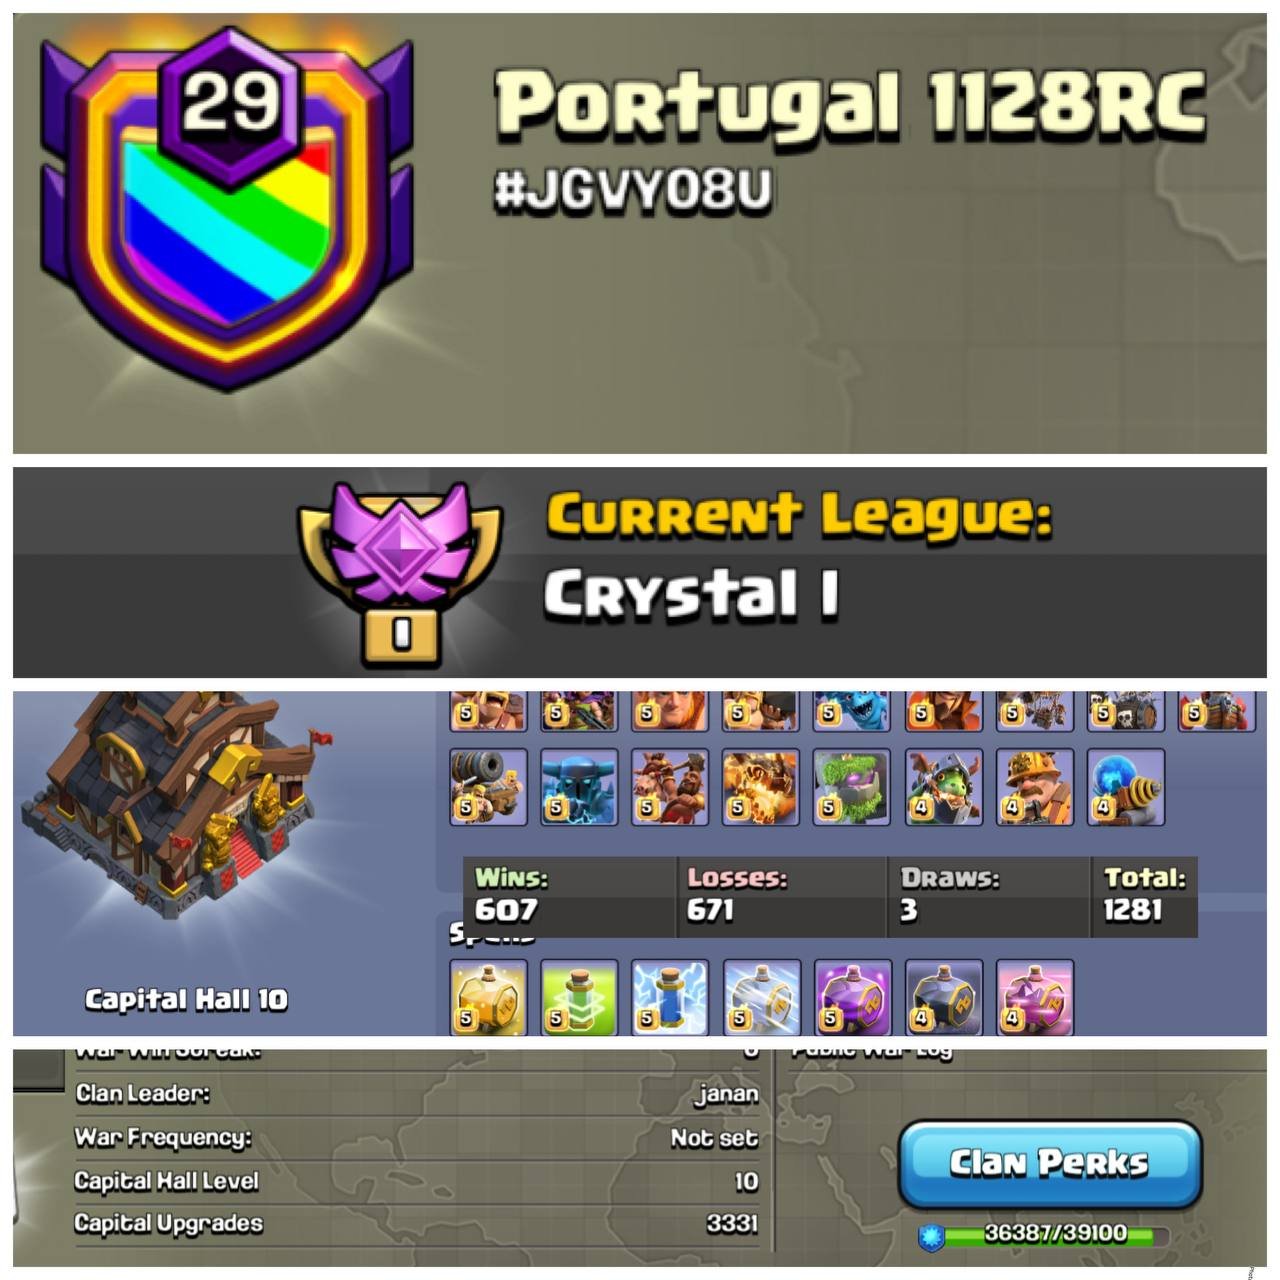Select the mossy Mountain Golem troop
Image resolution: width=1280 pixels, height=1280 pixels.
(851, 787)
